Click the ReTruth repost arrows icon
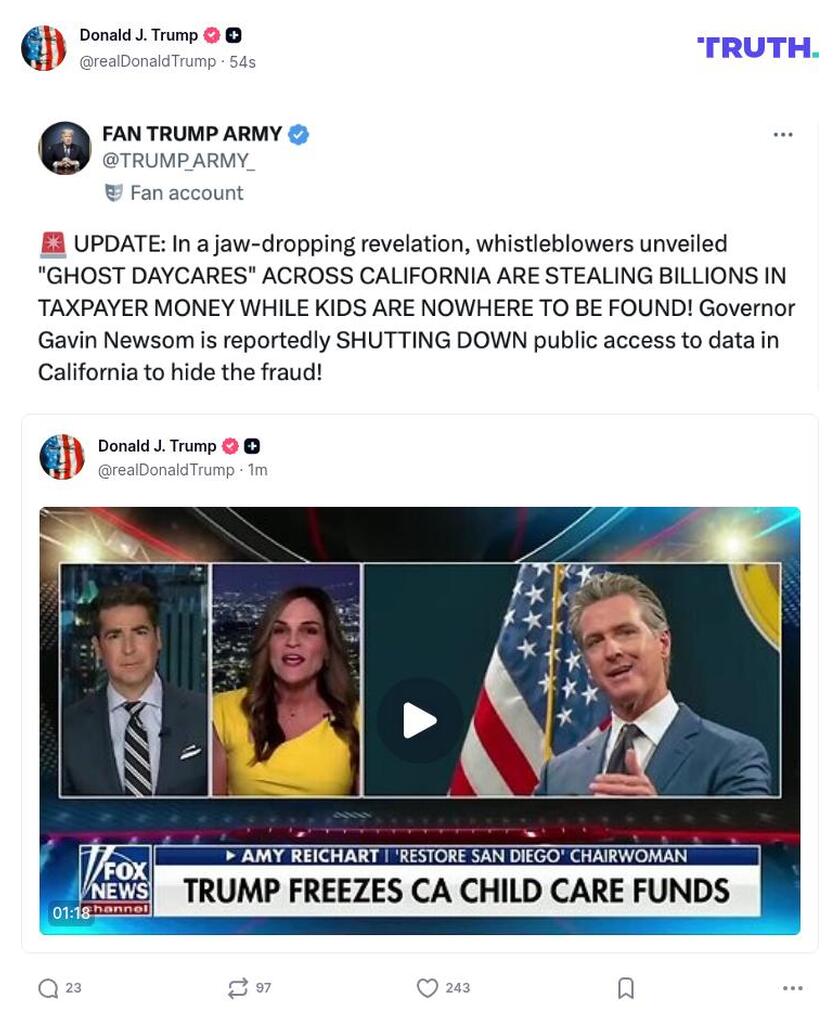Screen dimensions: 840x1031 point(237,988)
